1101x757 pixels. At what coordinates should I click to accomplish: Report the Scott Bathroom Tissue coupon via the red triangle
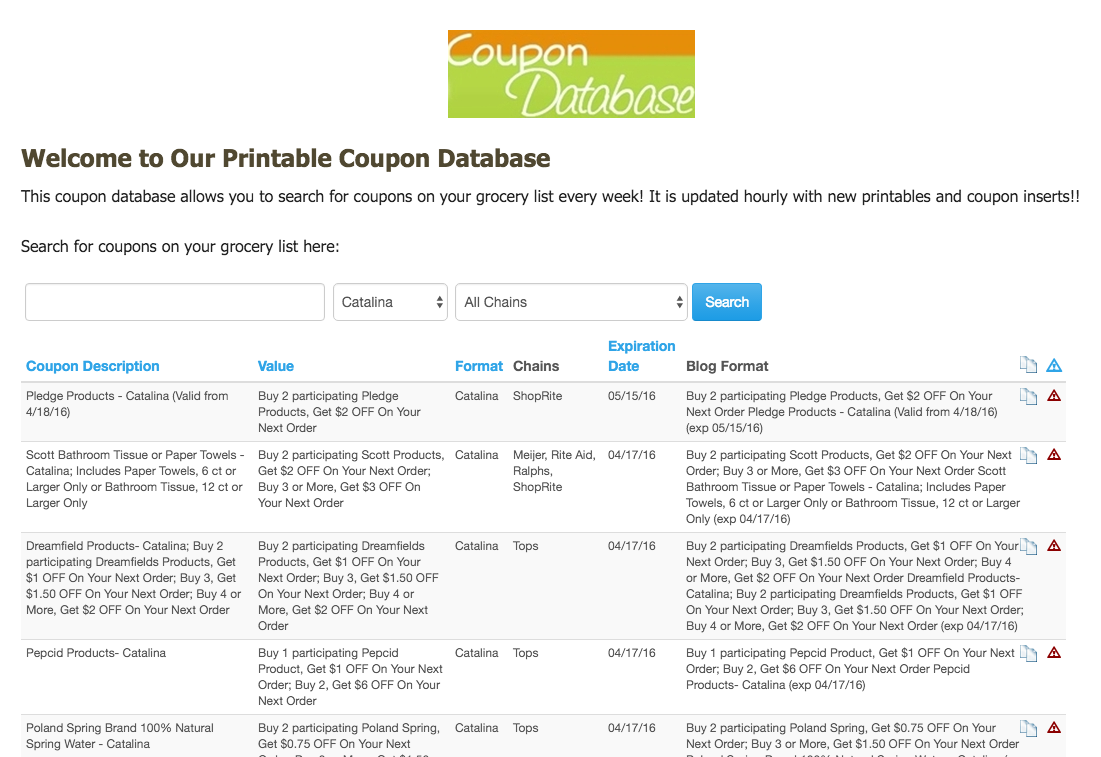coord(1054,454)
